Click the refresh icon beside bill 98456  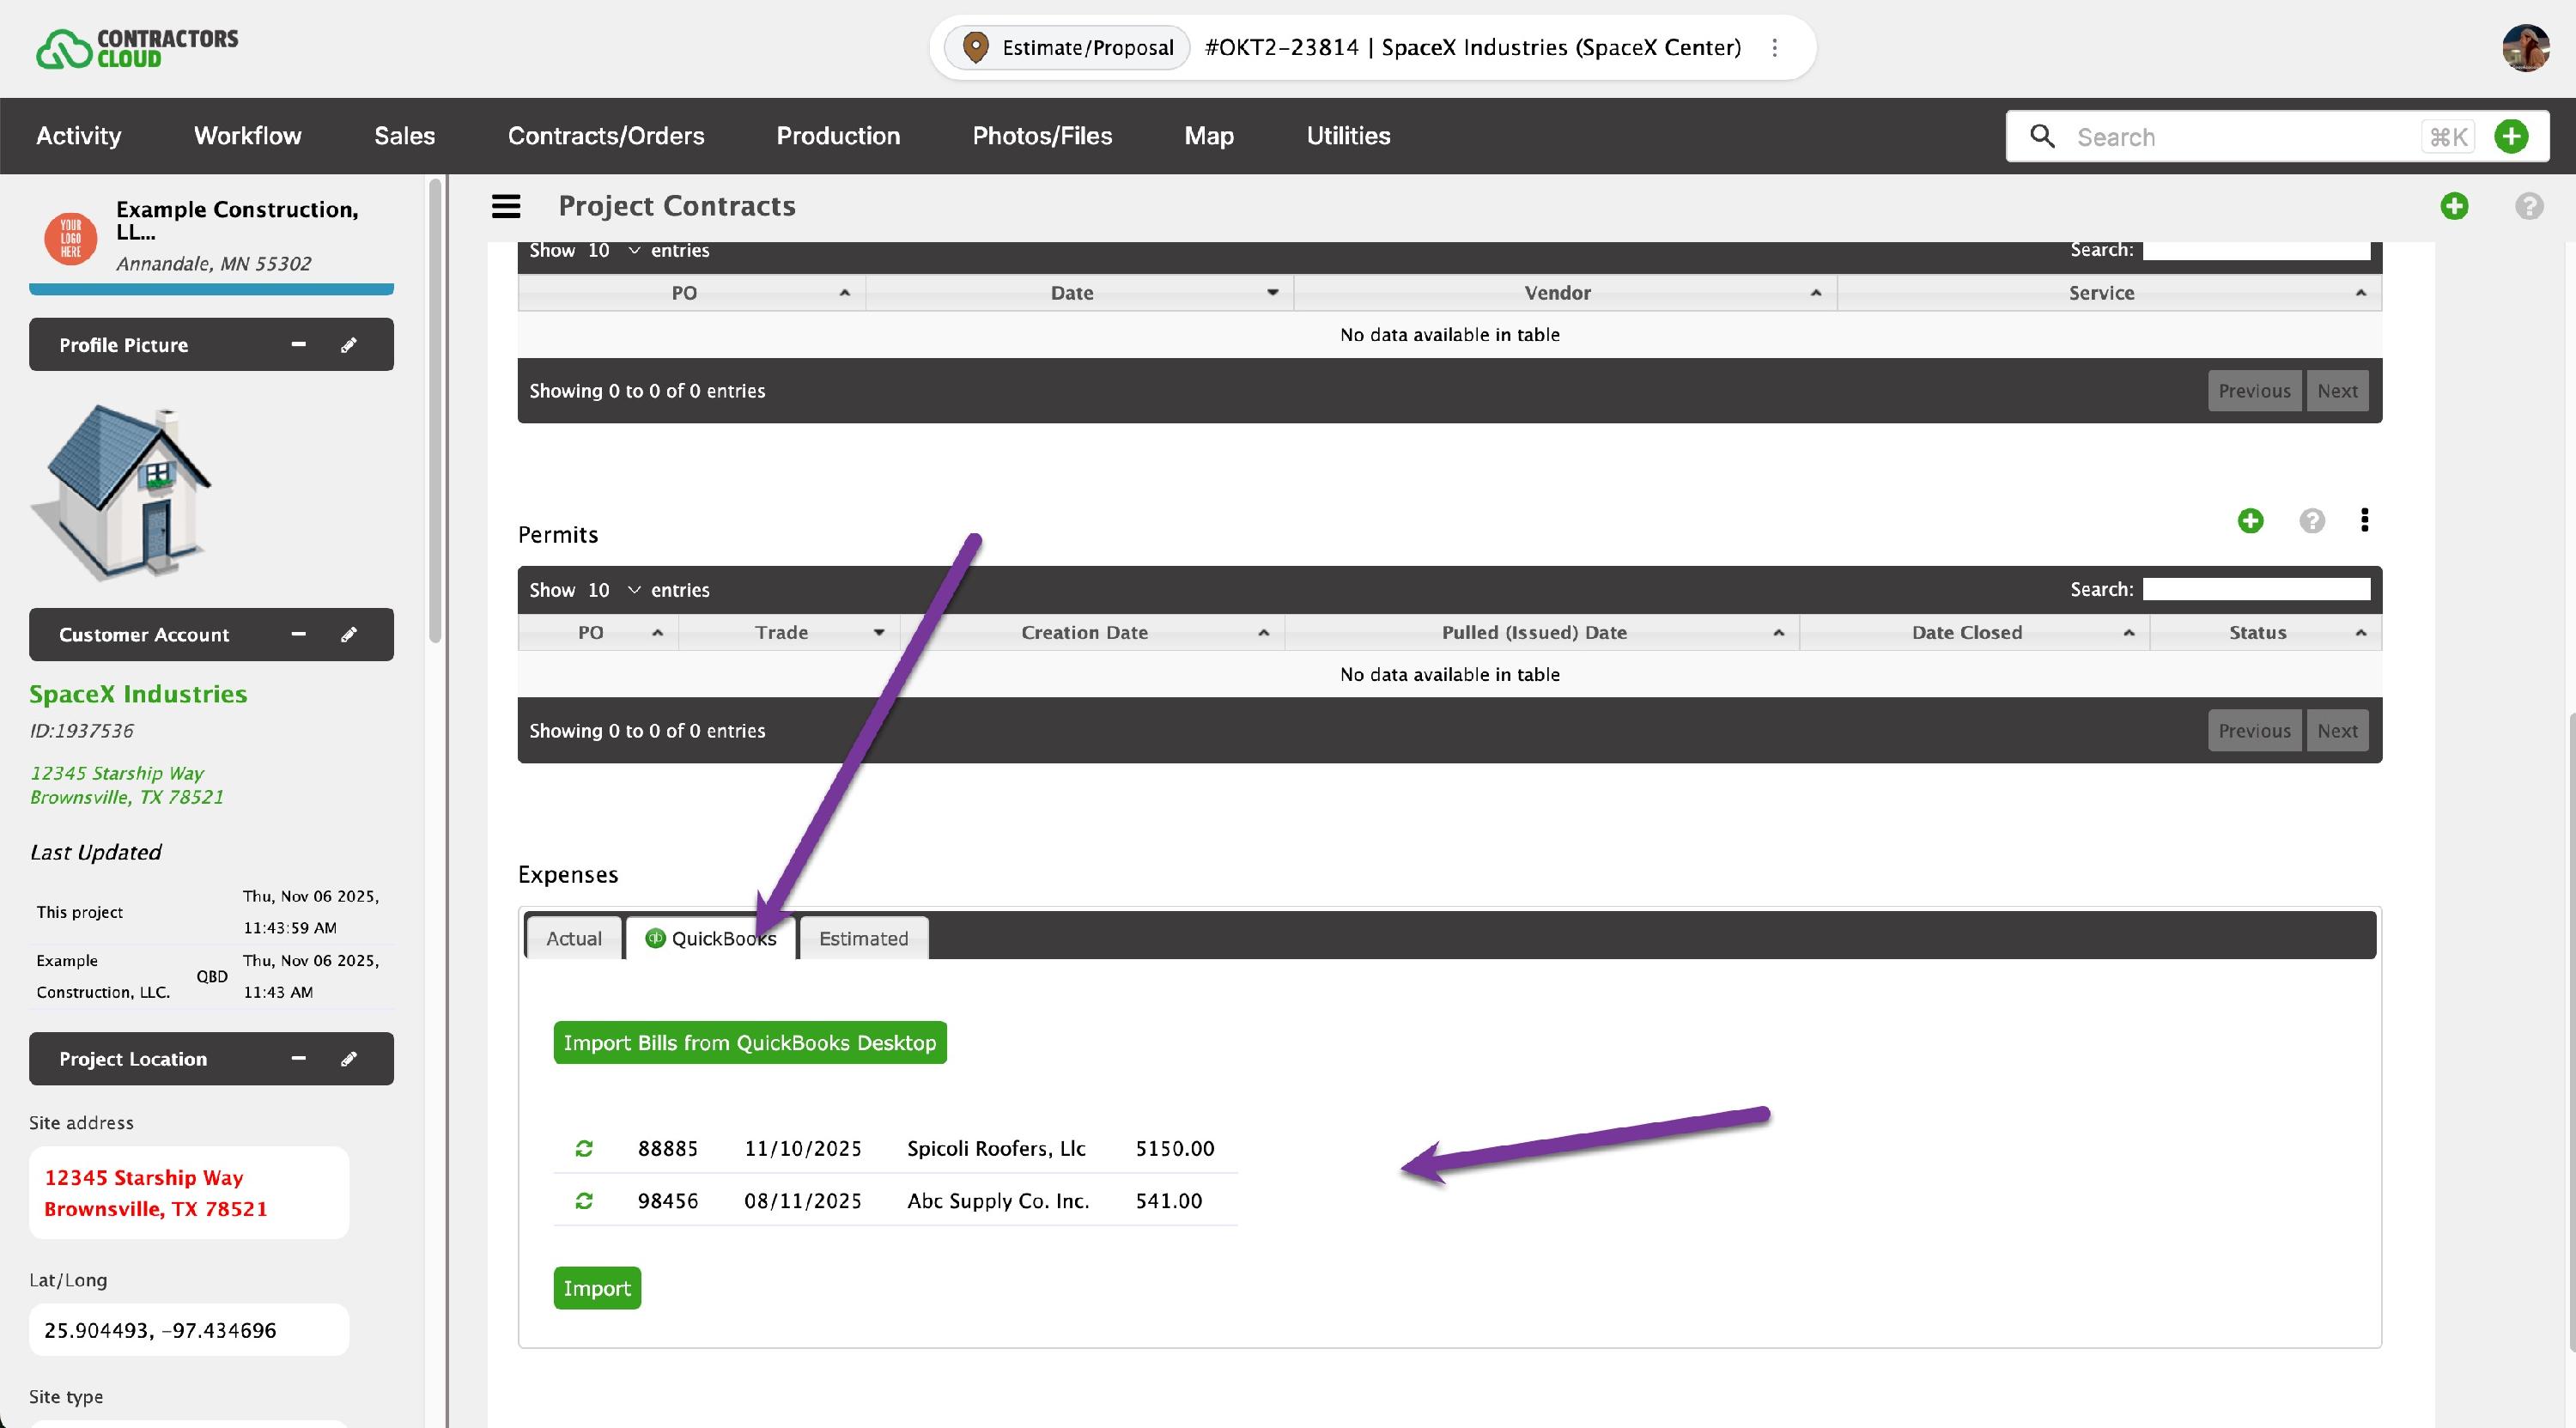point(584,1200)
